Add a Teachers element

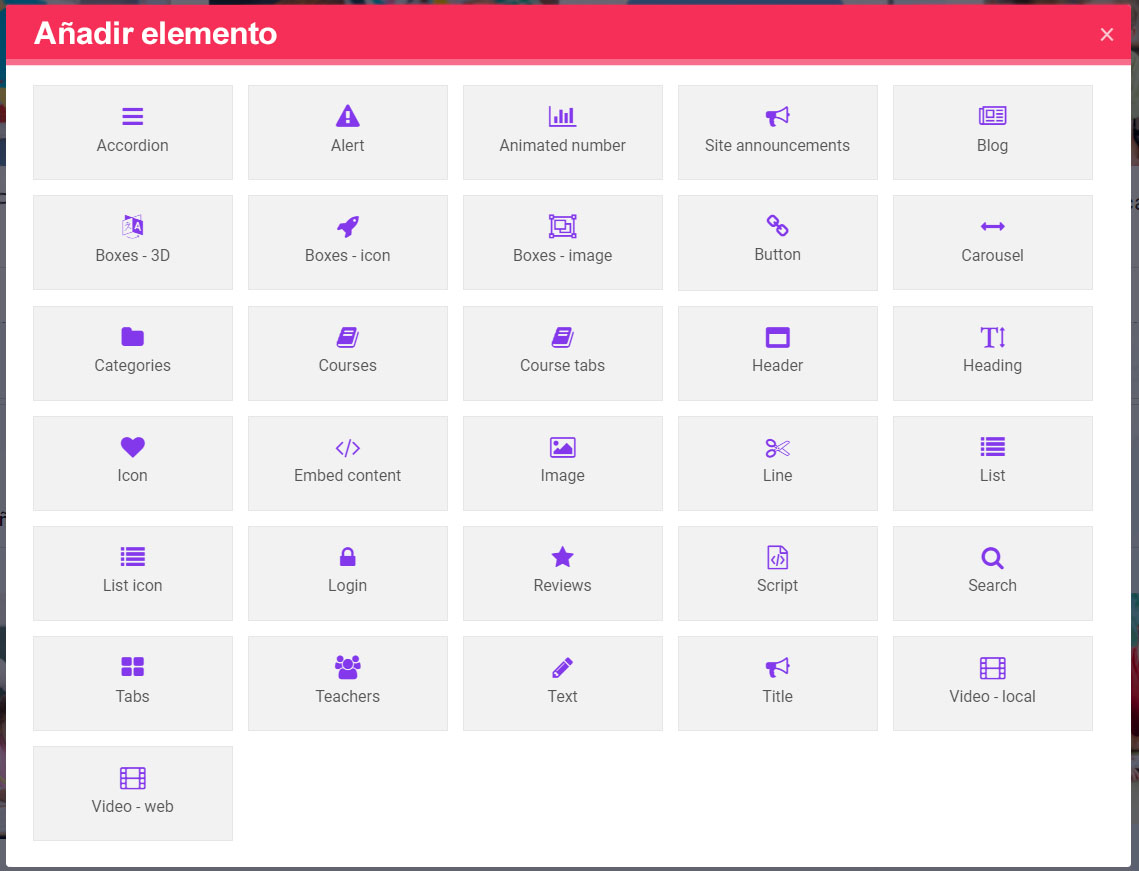347,683
